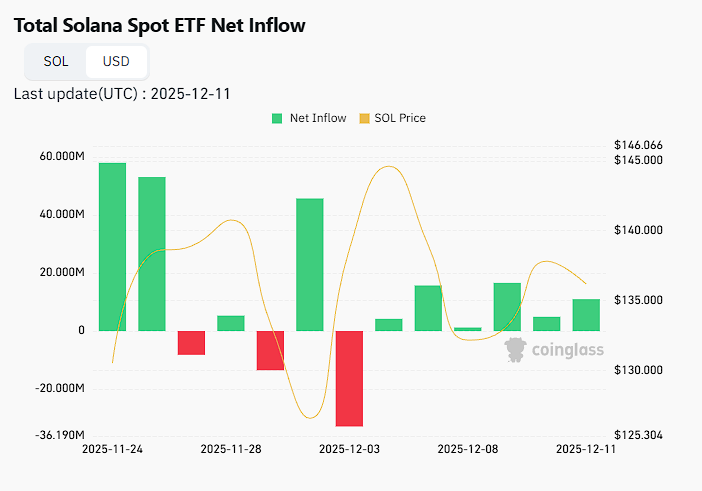Screen dimensions: 702x491
Task: Click the tall green bar near 2025-12-03
Action: pyautogui.click(x=309, y=264)
